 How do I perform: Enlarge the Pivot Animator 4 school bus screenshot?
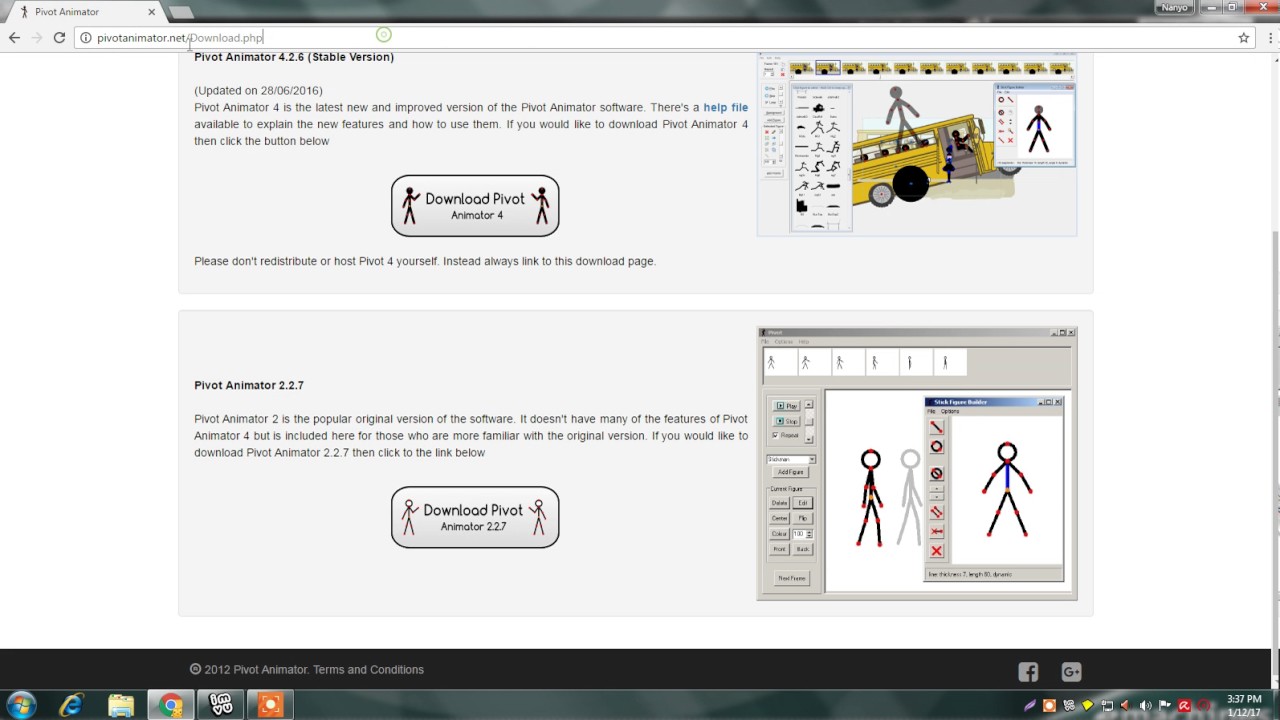click(917, 144)
